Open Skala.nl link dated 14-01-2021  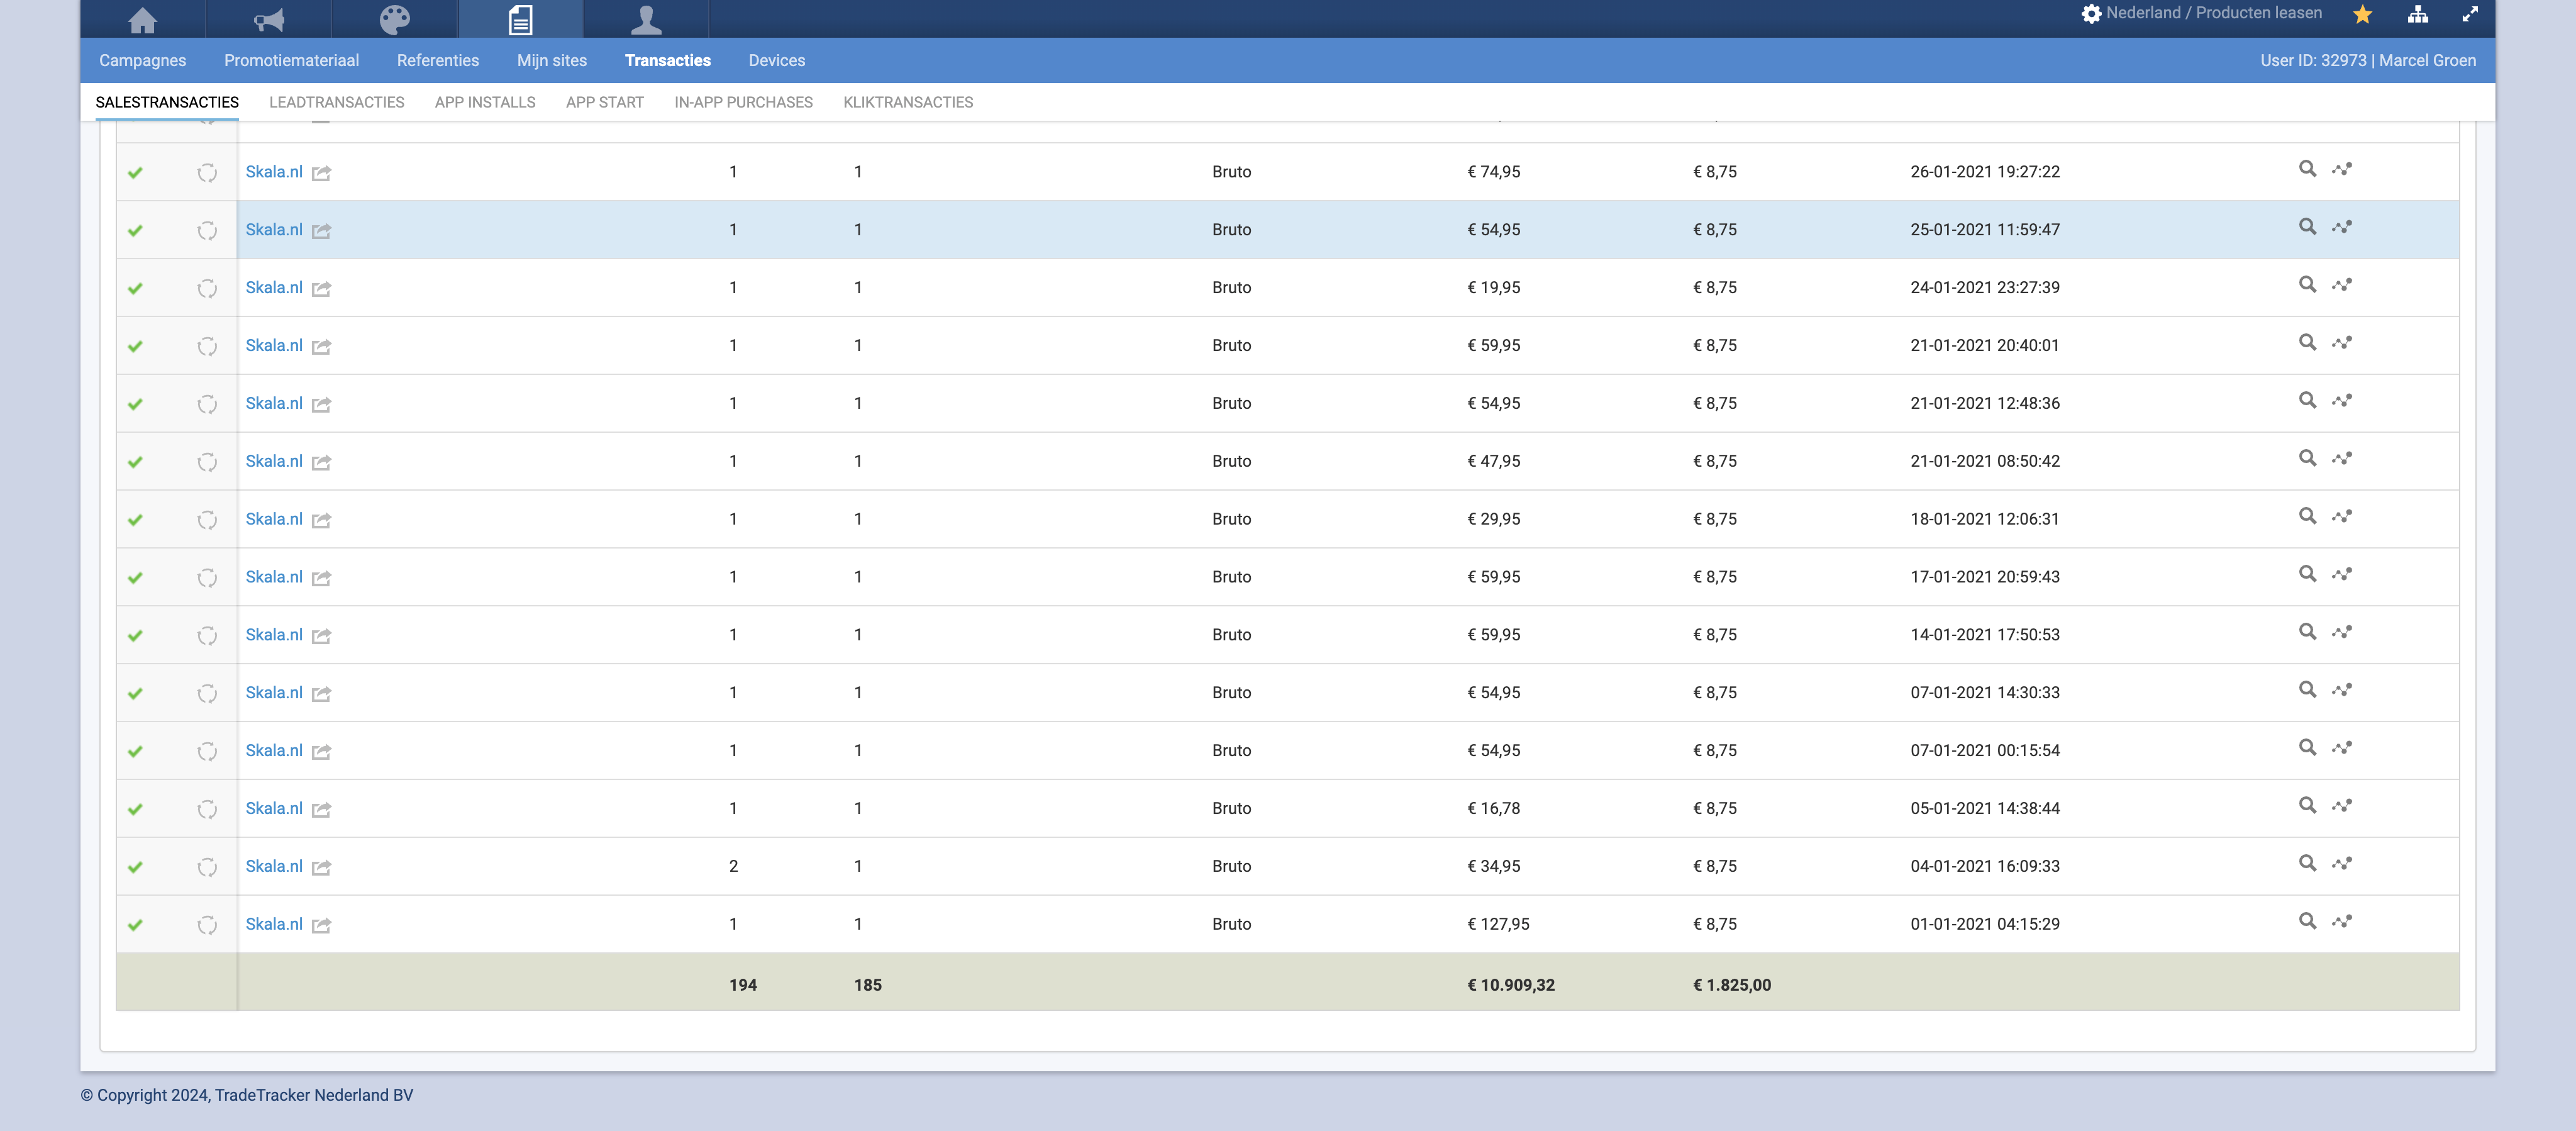(x=274, y=634)
